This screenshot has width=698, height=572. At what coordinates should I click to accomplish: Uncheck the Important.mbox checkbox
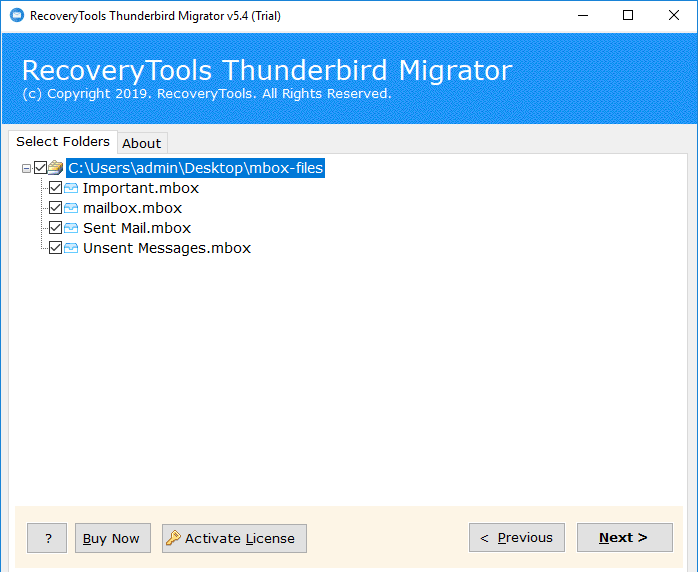pos(55,188)
